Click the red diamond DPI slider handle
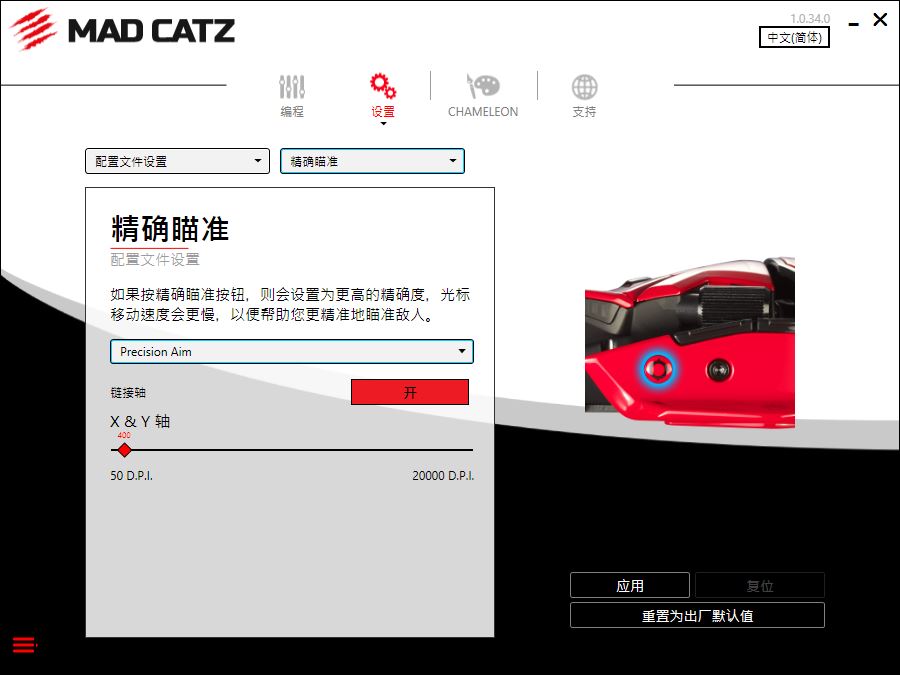The width and height of the screenshot is (900, 675). point(124,450)
